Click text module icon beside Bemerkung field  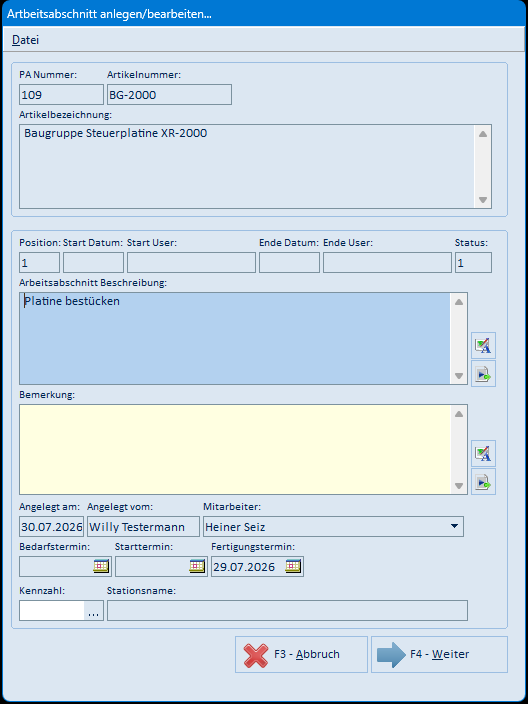pyautogui.click(x=483, y=482)
